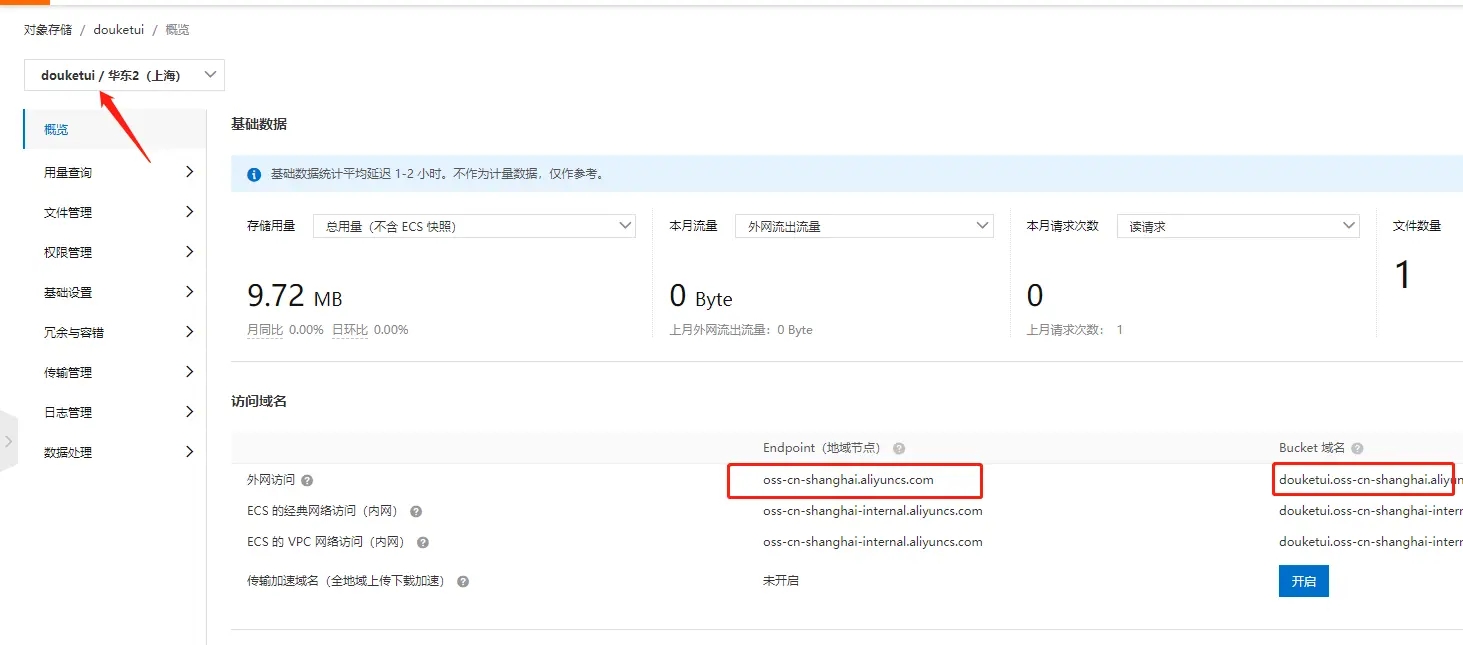
Task: Click help icon beside Bucket 域名 header
Action: [x=1357, y=449]
